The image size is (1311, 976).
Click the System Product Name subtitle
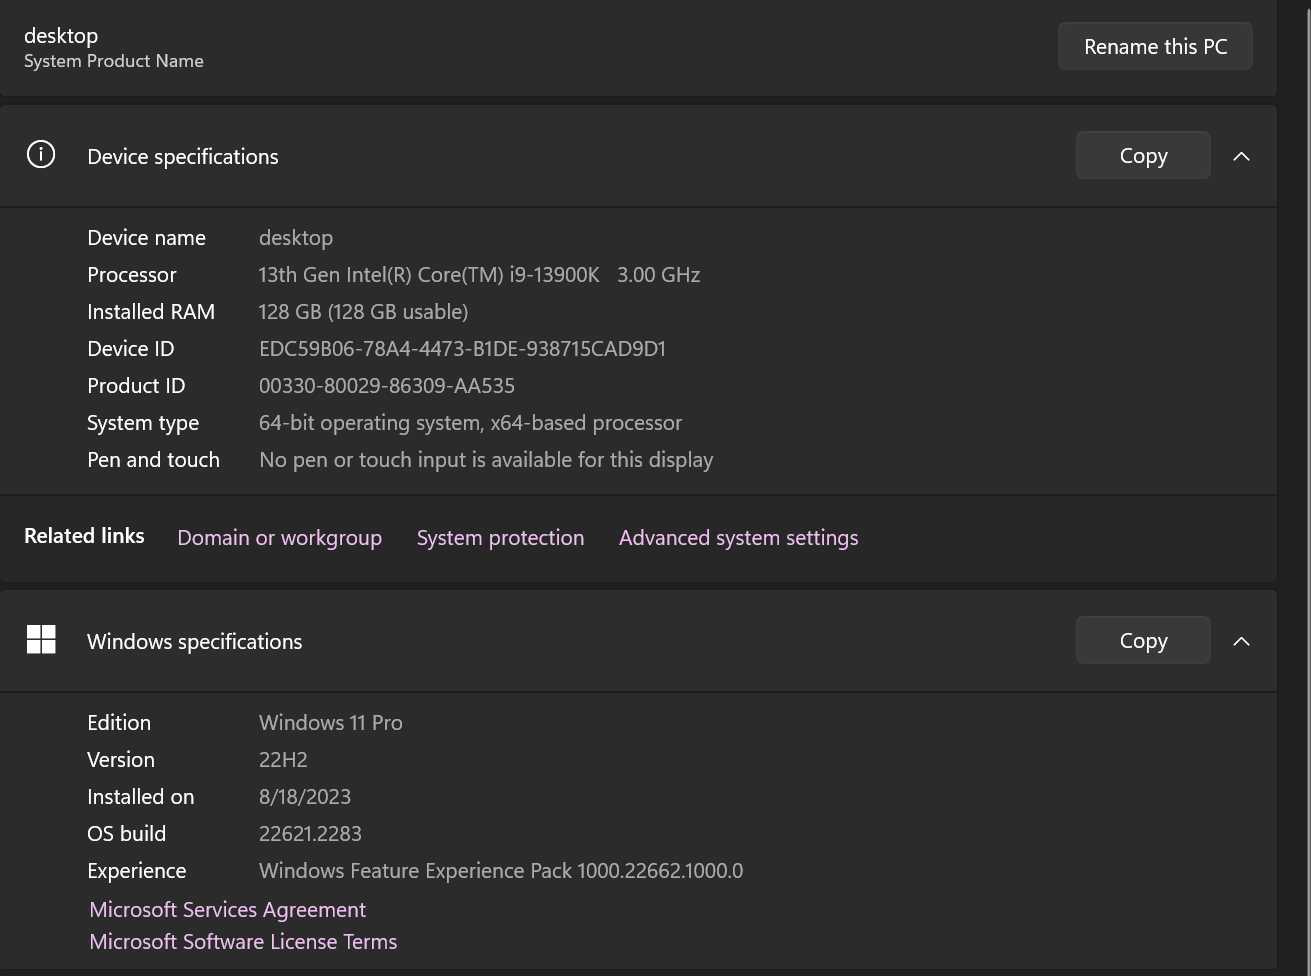click(114, 61)
